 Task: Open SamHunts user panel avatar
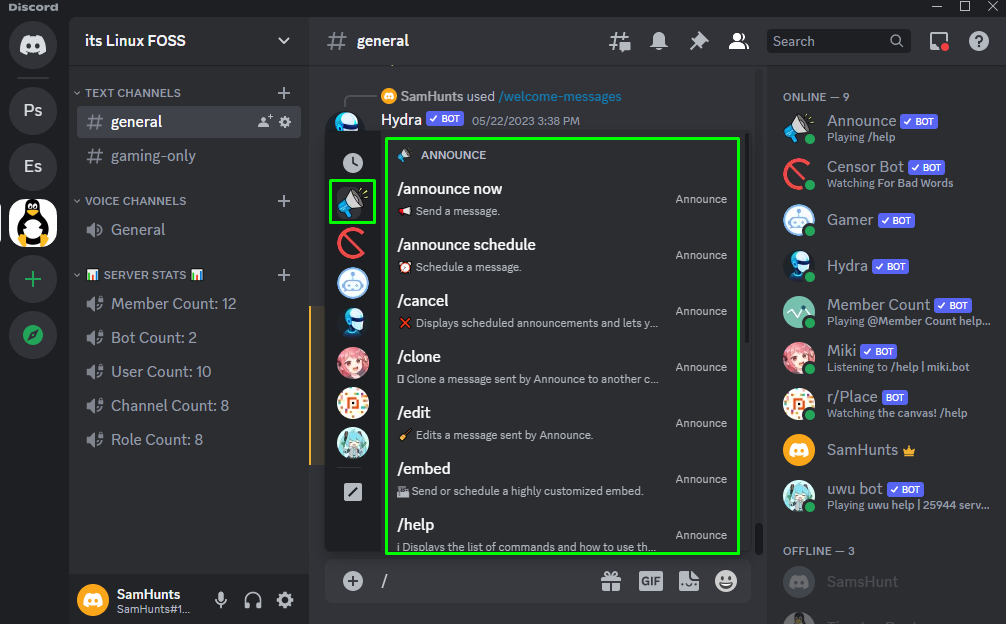coord(93,600)
